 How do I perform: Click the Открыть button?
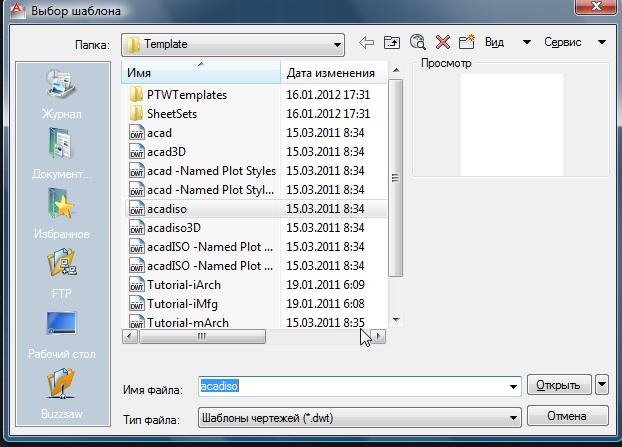click(x=559, y=384)
